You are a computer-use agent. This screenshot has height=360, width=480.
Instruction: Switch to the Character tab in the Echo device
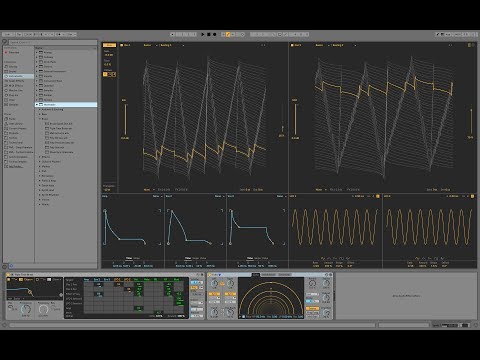[x=284, y=275]
